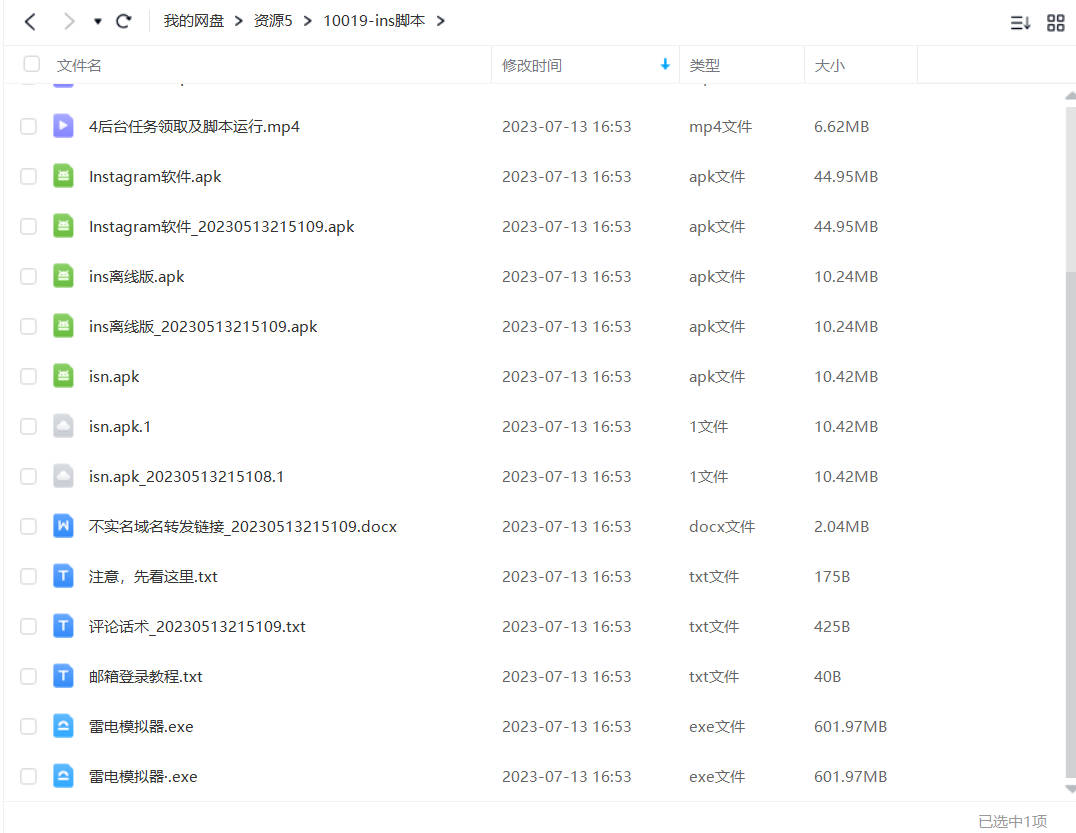Select file name Instagram软件_20230513215109.apk
This screenshot has height=833, width=1076.
(222, 227)
